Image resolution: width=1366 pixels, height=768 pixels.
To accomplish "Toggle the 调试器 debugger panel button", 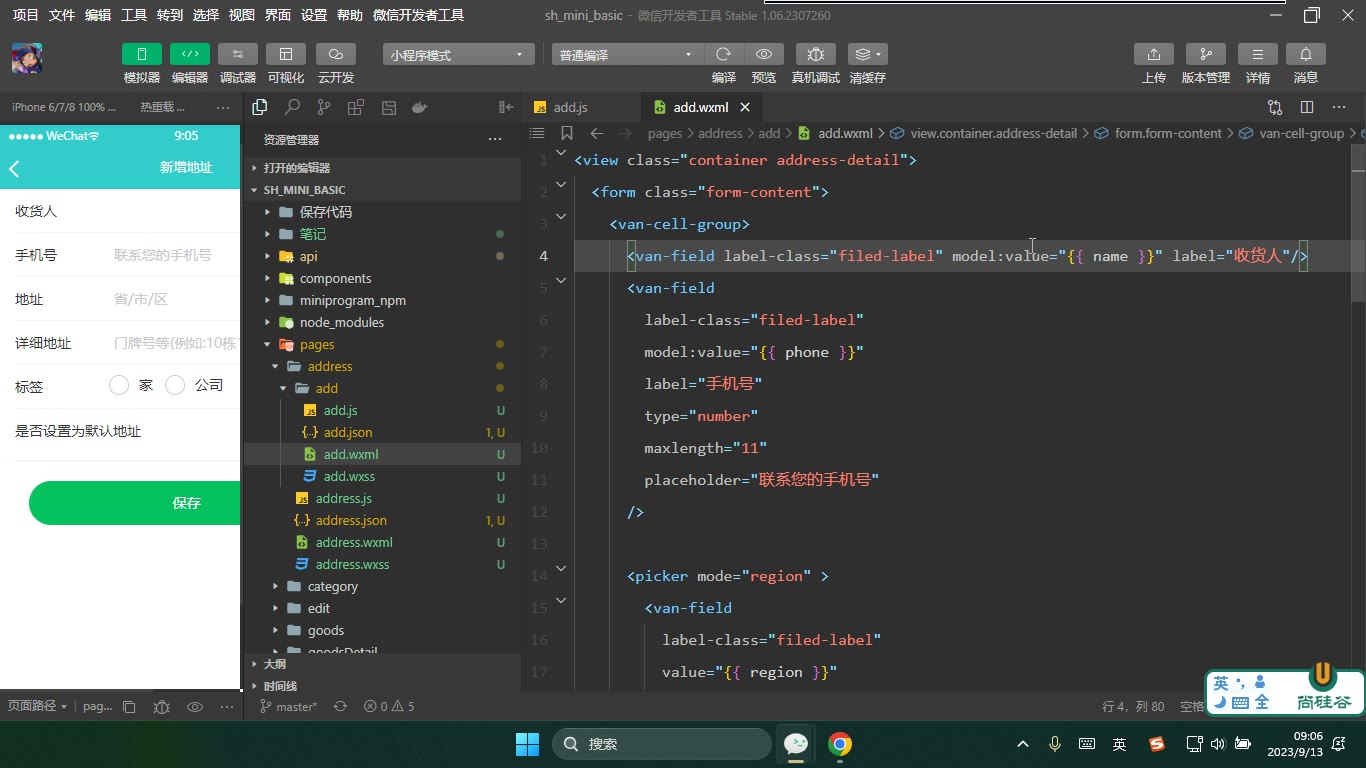I will pos(238,54).
